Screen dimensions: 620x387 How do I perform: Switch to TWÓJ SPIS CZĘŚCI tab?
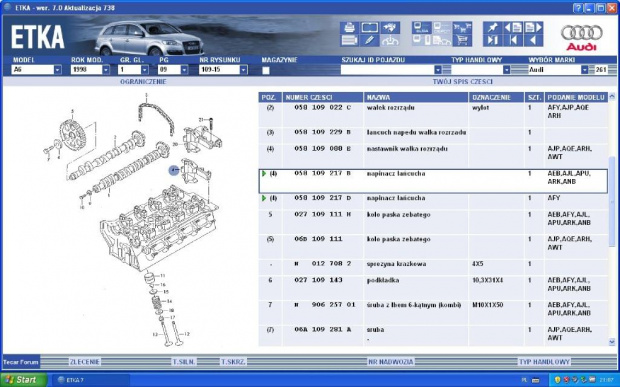tap(463, 82)
